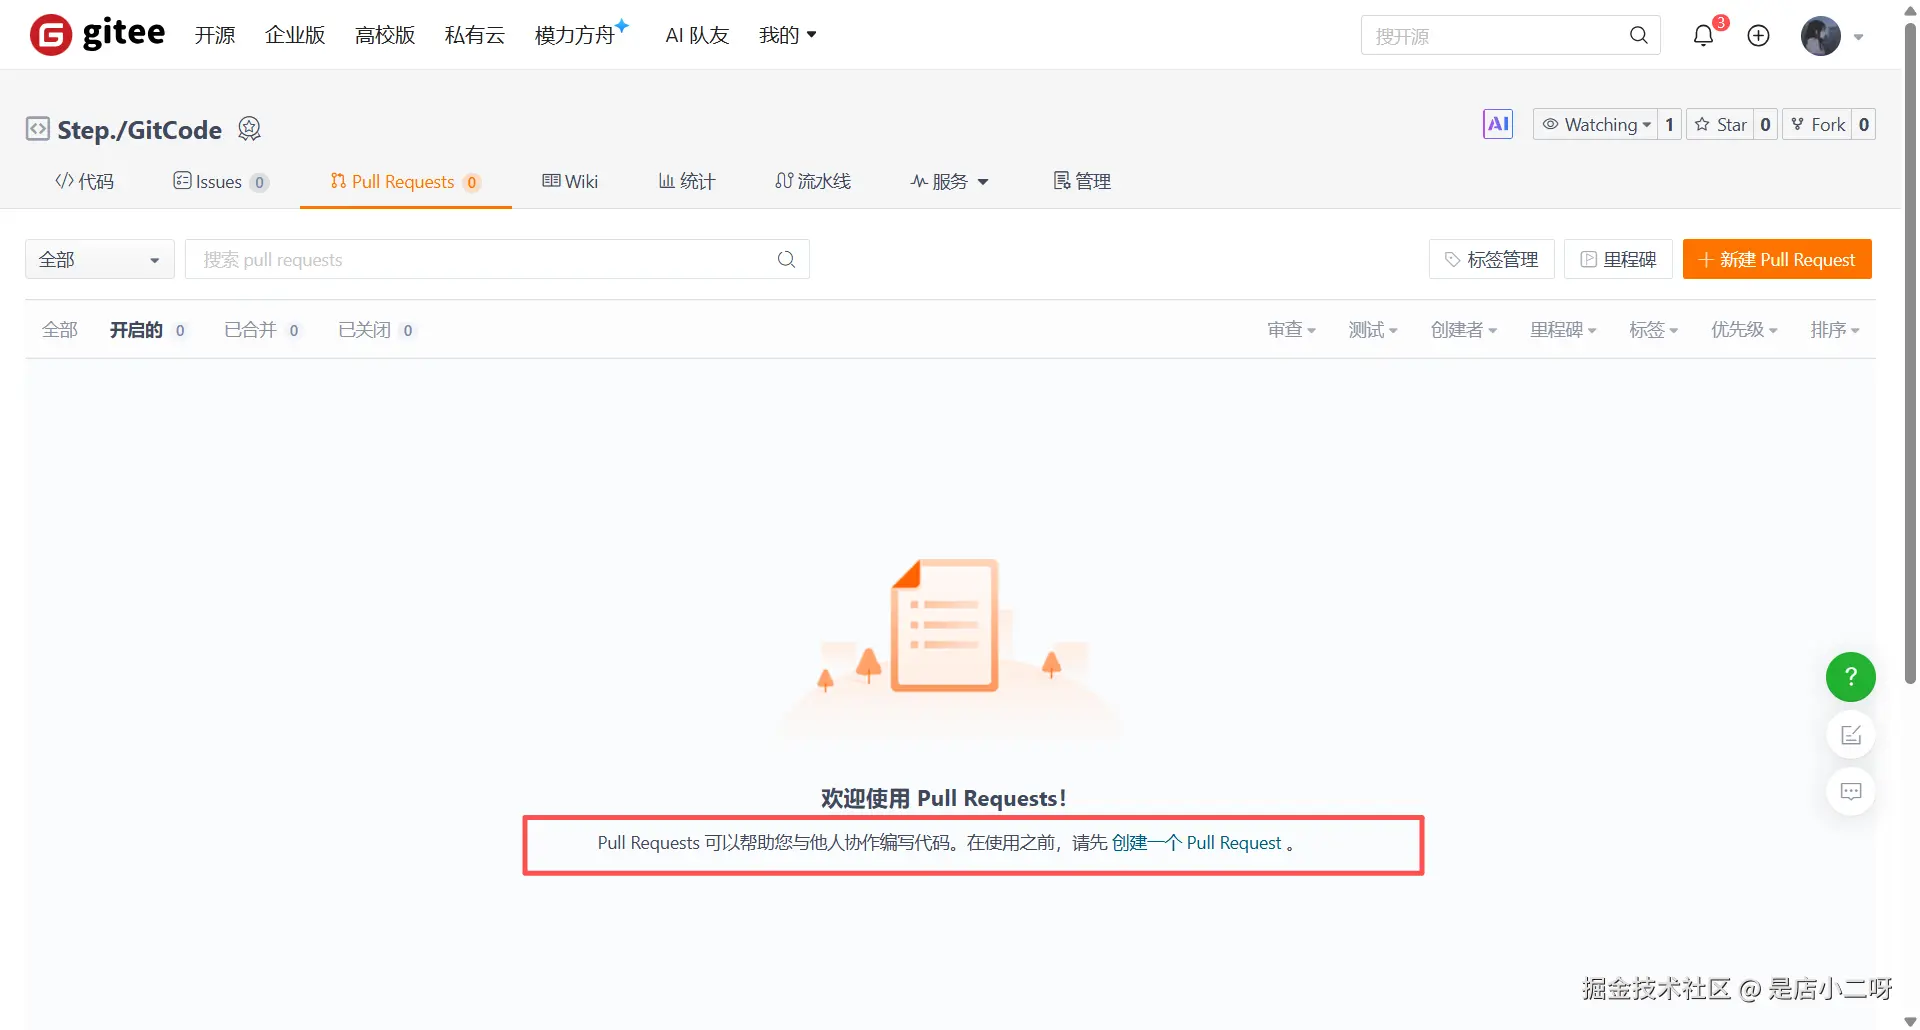Switch to the 代码 tab

[85, 181]
